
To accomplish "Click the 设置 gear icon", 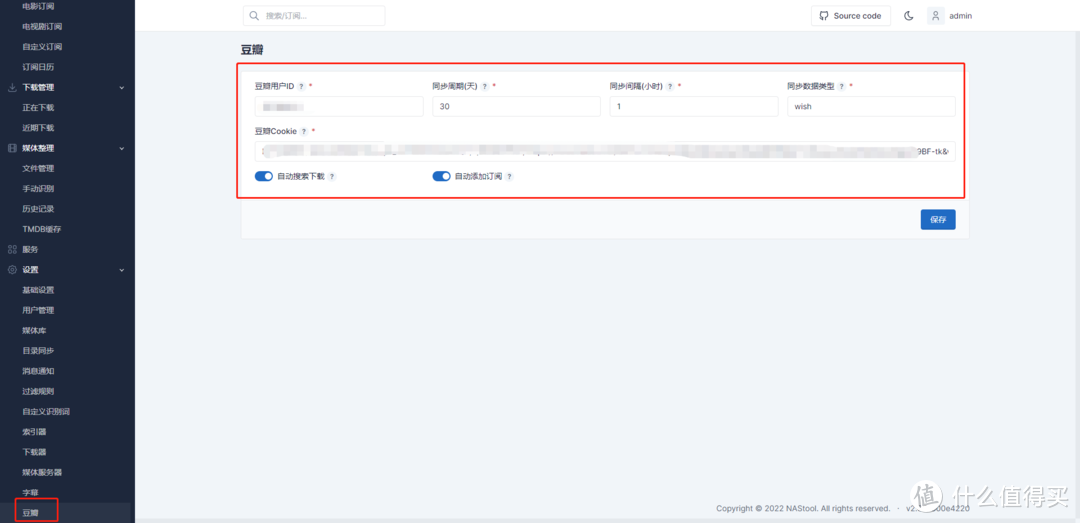I will pyautogui.click(x=12, y=269).
